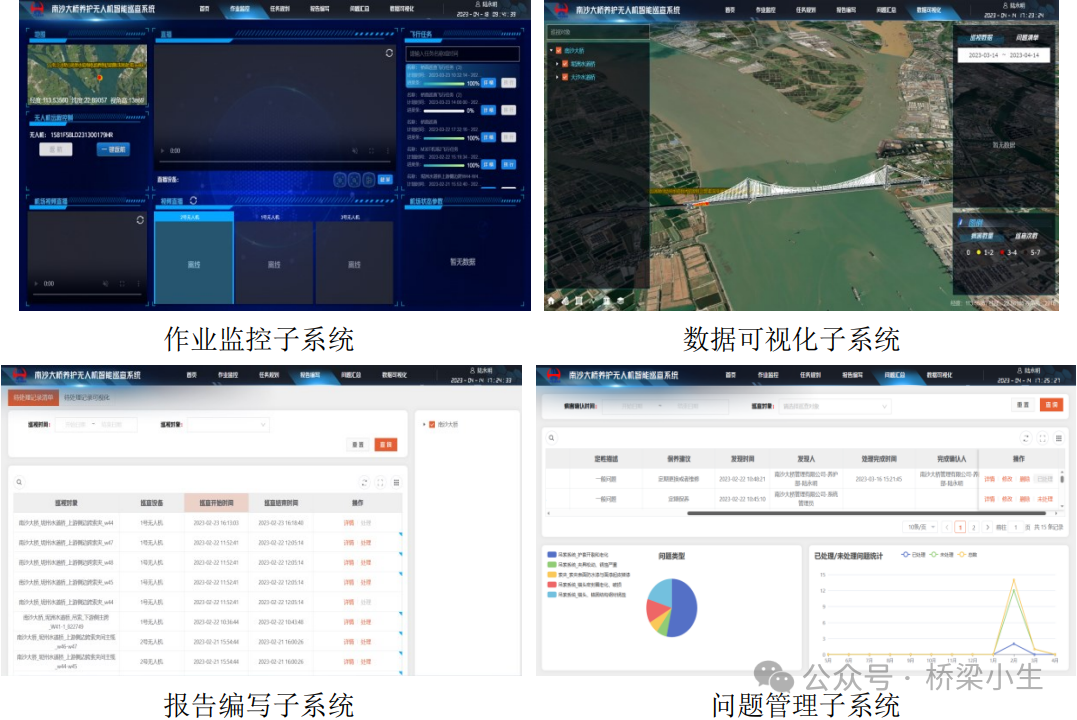
Task: Play the main live video in 作业监控 screen
Action: [163, 150]
